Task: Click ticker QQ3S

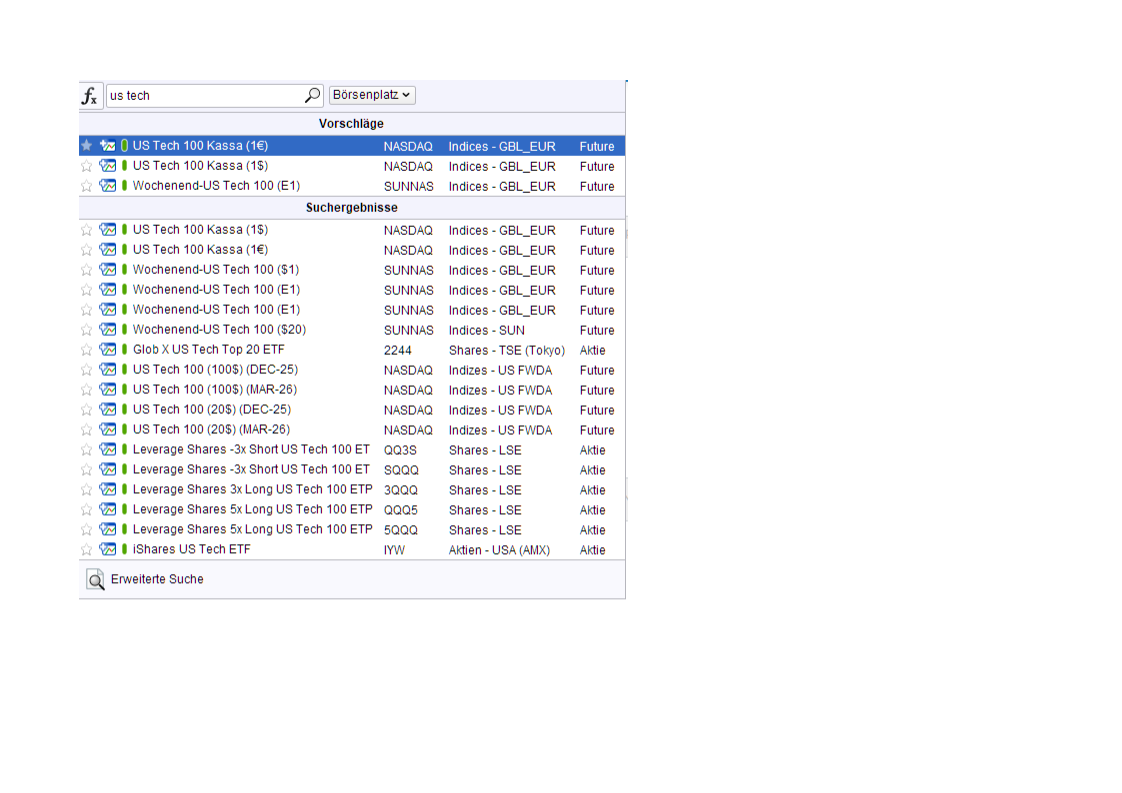Action: pyautogui.click(x=400, y=450)
